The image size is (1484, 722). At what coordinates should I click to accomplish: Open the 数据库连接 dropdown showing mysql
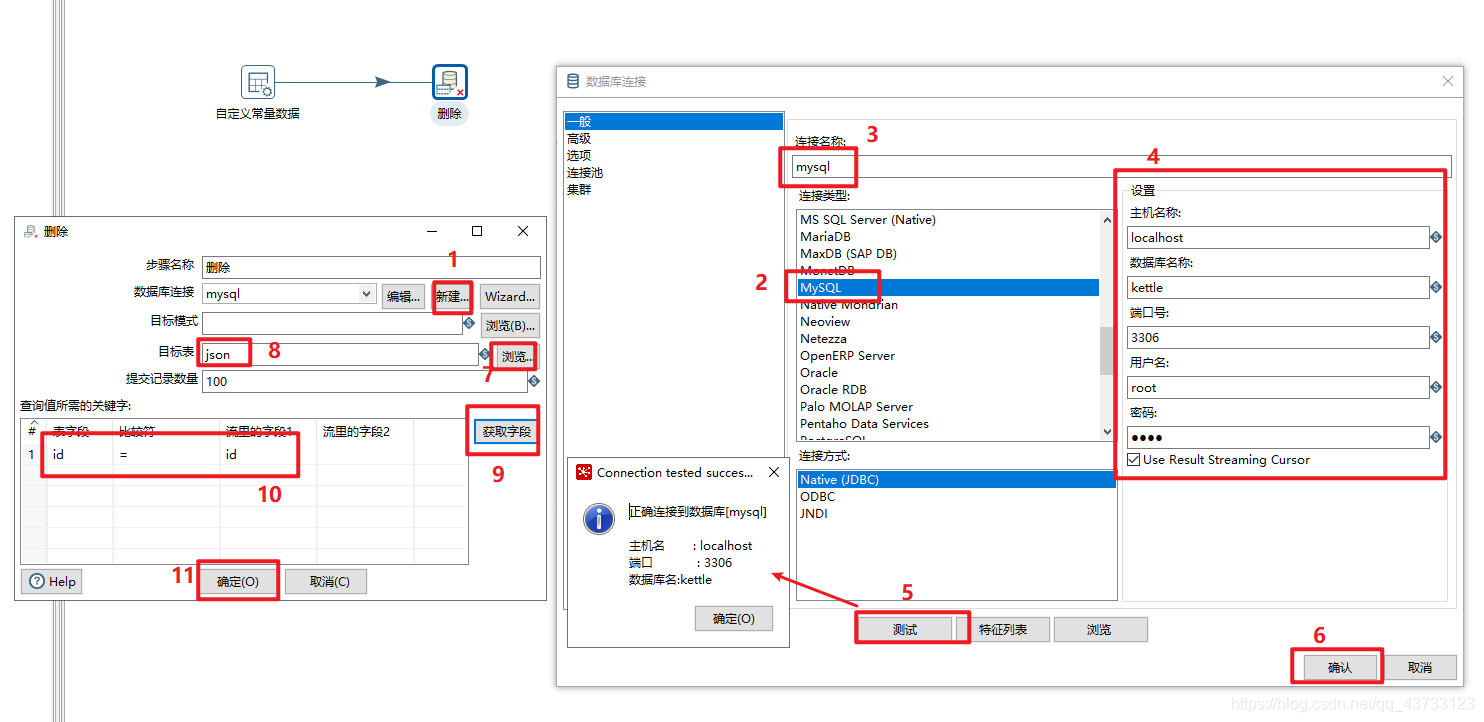tap(366, 294)
